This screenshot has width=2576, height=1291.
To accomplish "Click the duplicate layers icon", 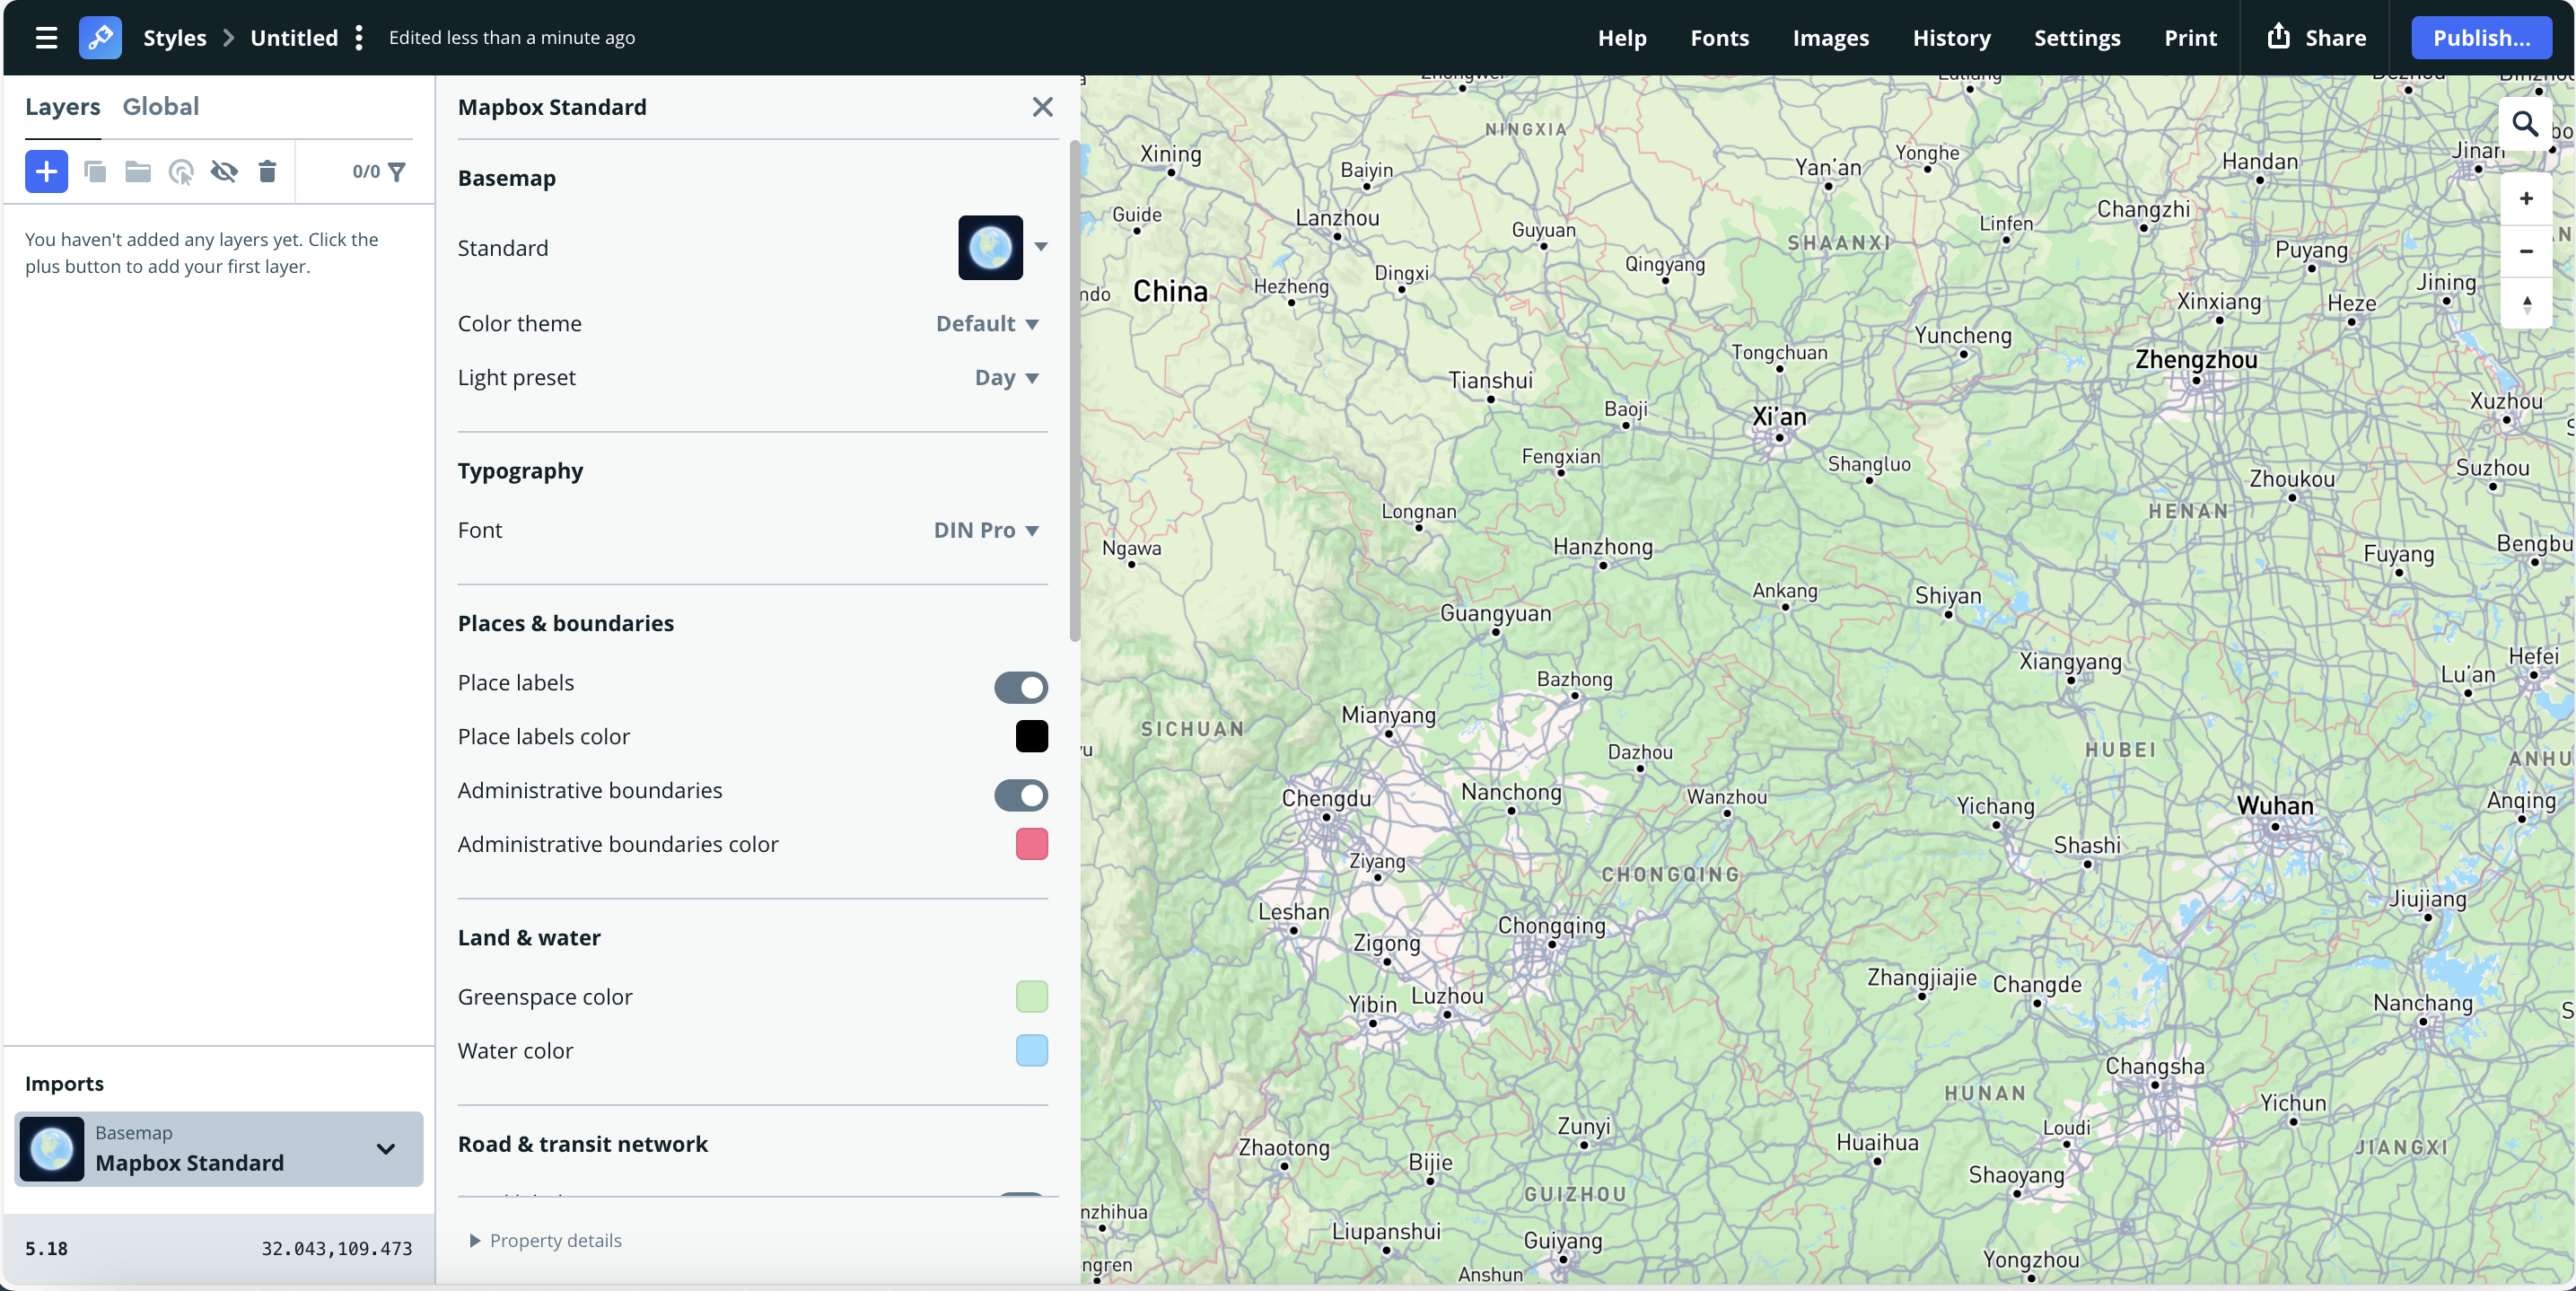I will tap(95, 171).
